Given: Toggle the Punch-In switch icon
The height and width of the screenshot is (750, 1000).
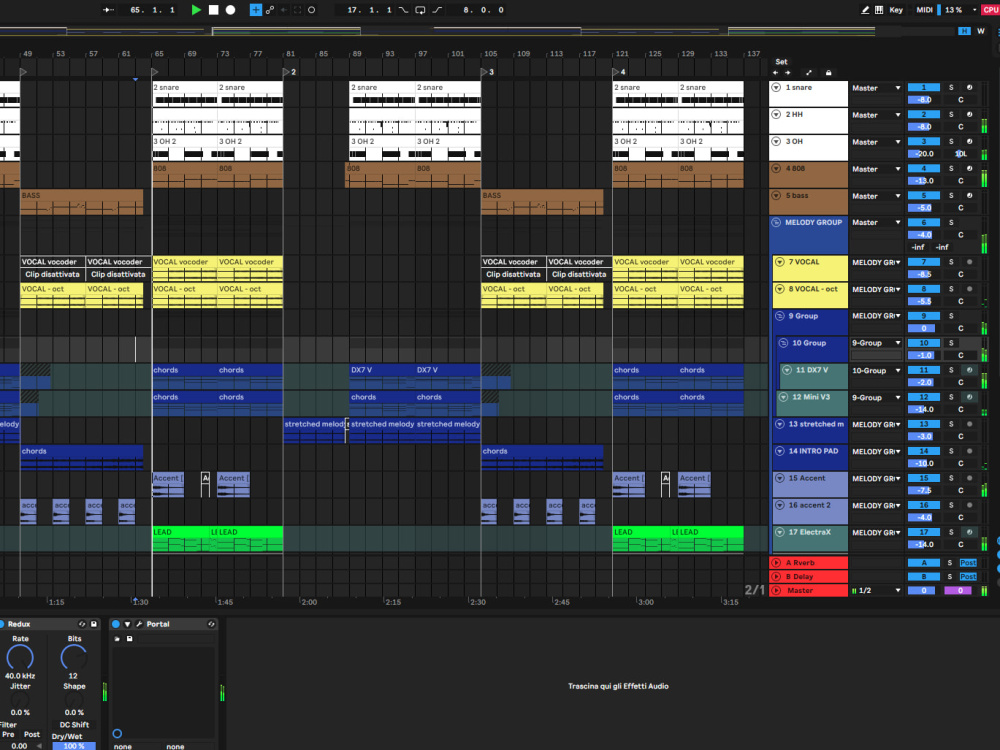Looking at the screenshot, I should (x=403, y=10).
